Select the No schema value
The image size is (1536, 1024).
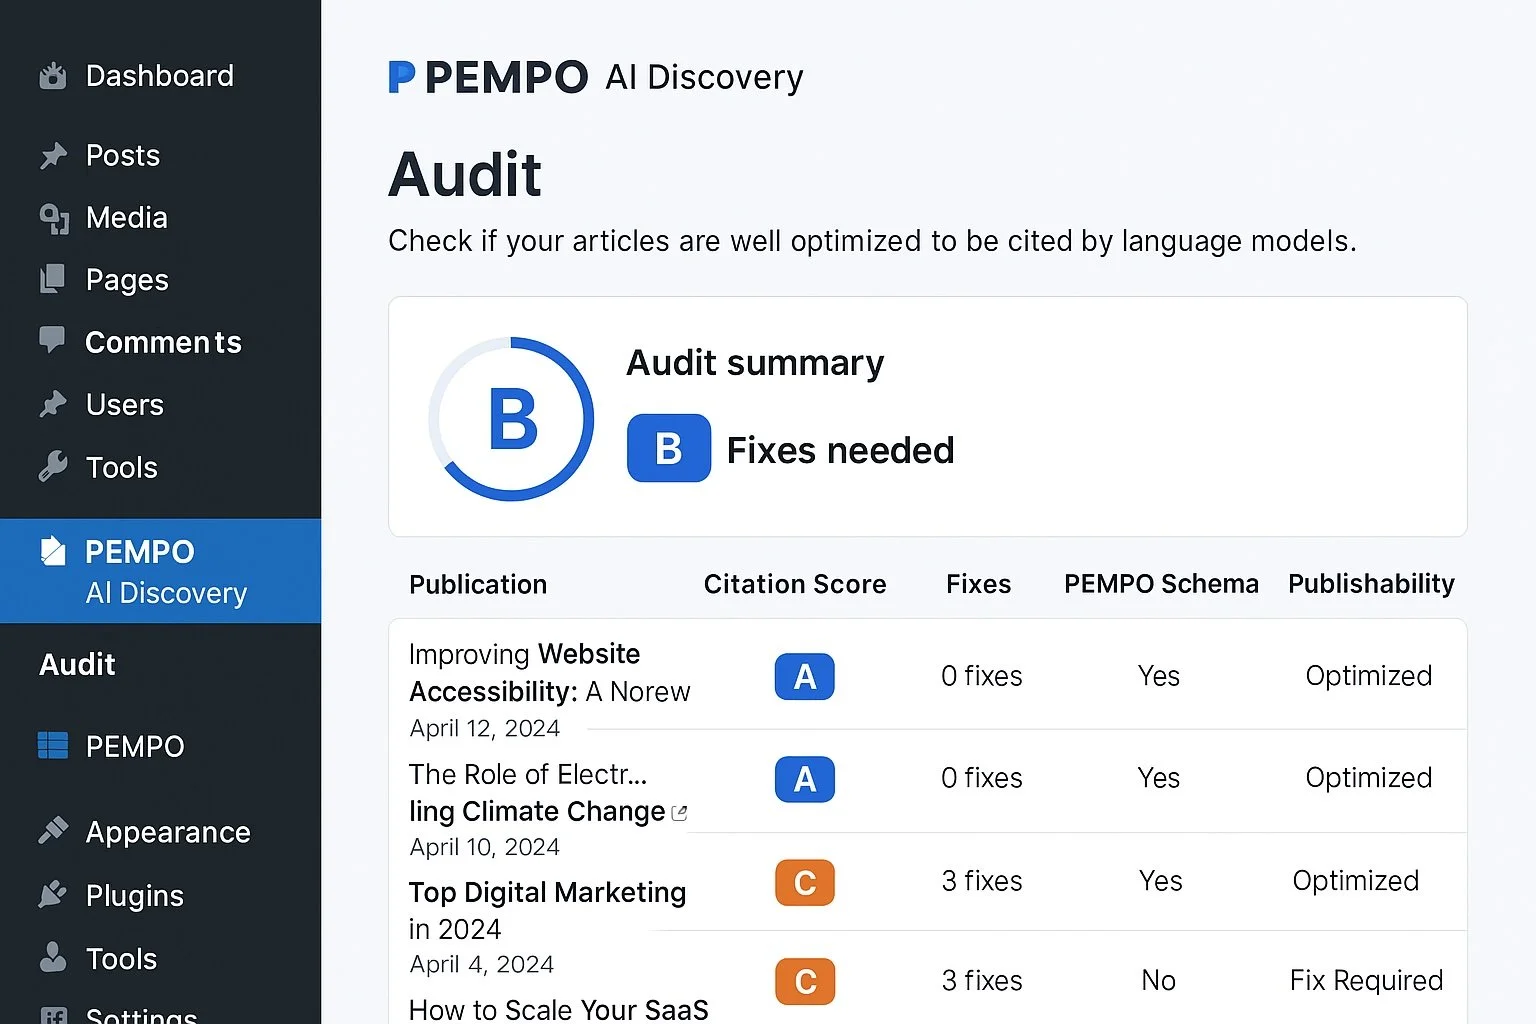pos(1158,980)
